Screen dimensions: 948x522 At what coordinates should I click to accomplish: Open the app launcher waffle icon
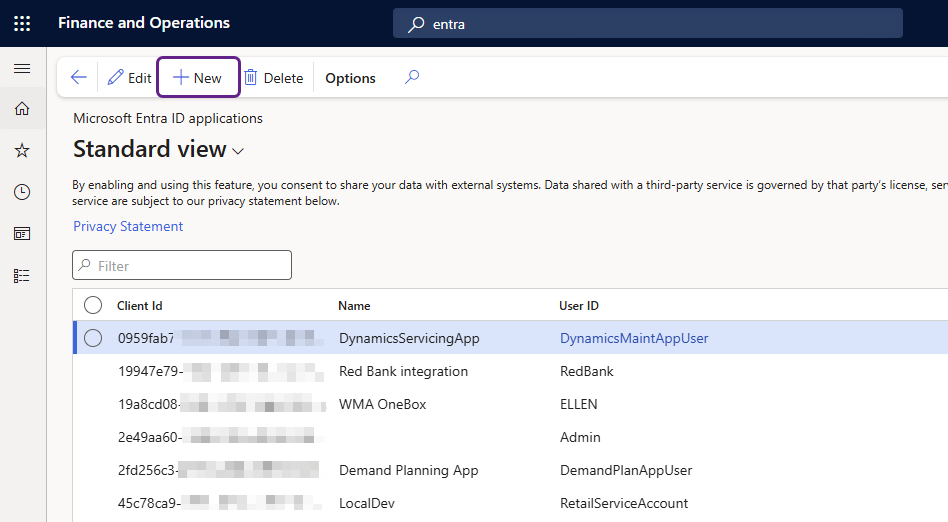(22, 23)
